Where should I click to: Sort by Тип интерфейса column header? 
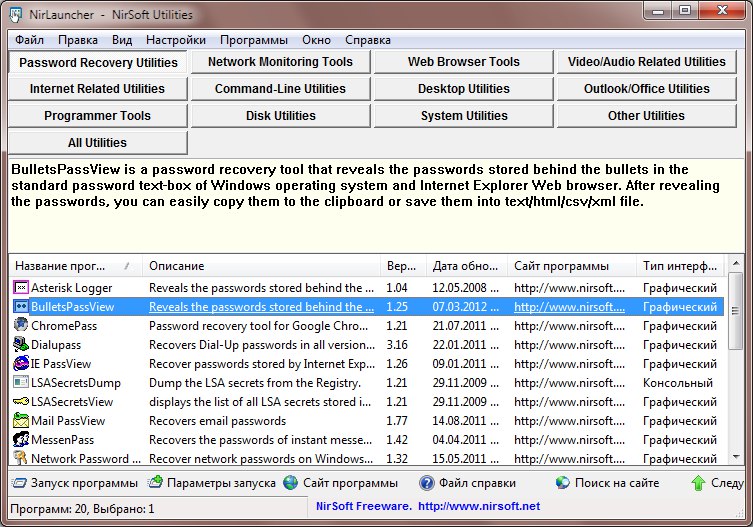click(680, 266)
